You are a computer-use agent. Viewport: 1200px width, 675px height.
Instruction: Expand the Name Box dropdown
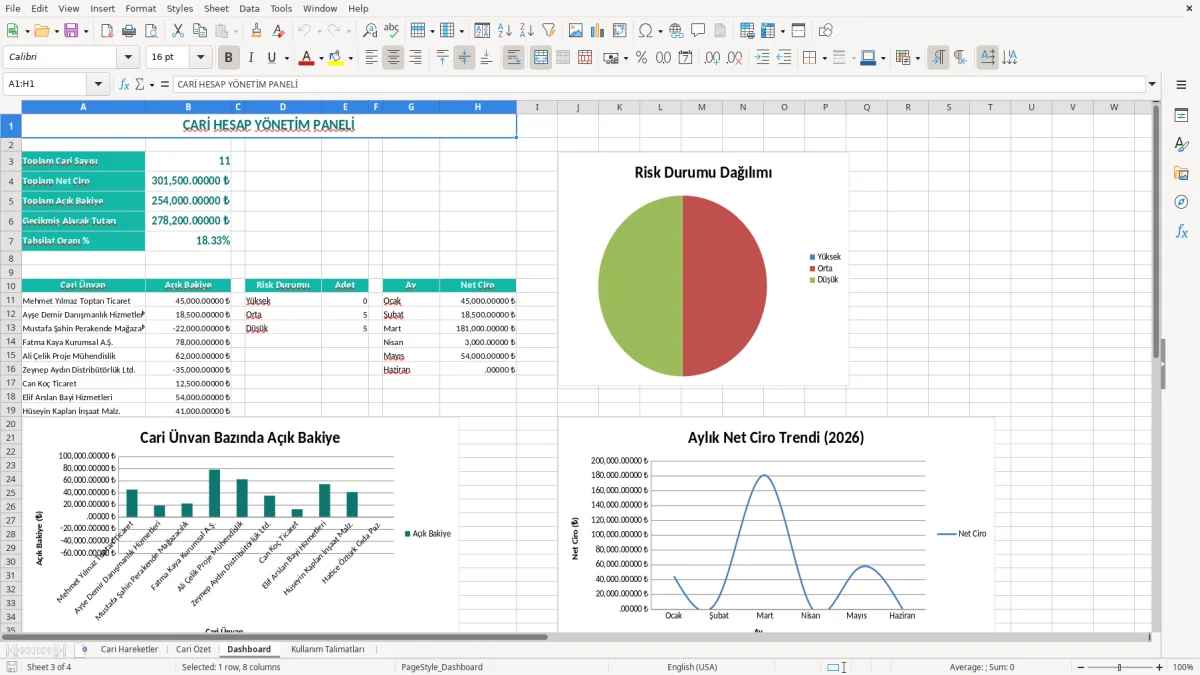[98, 84]
